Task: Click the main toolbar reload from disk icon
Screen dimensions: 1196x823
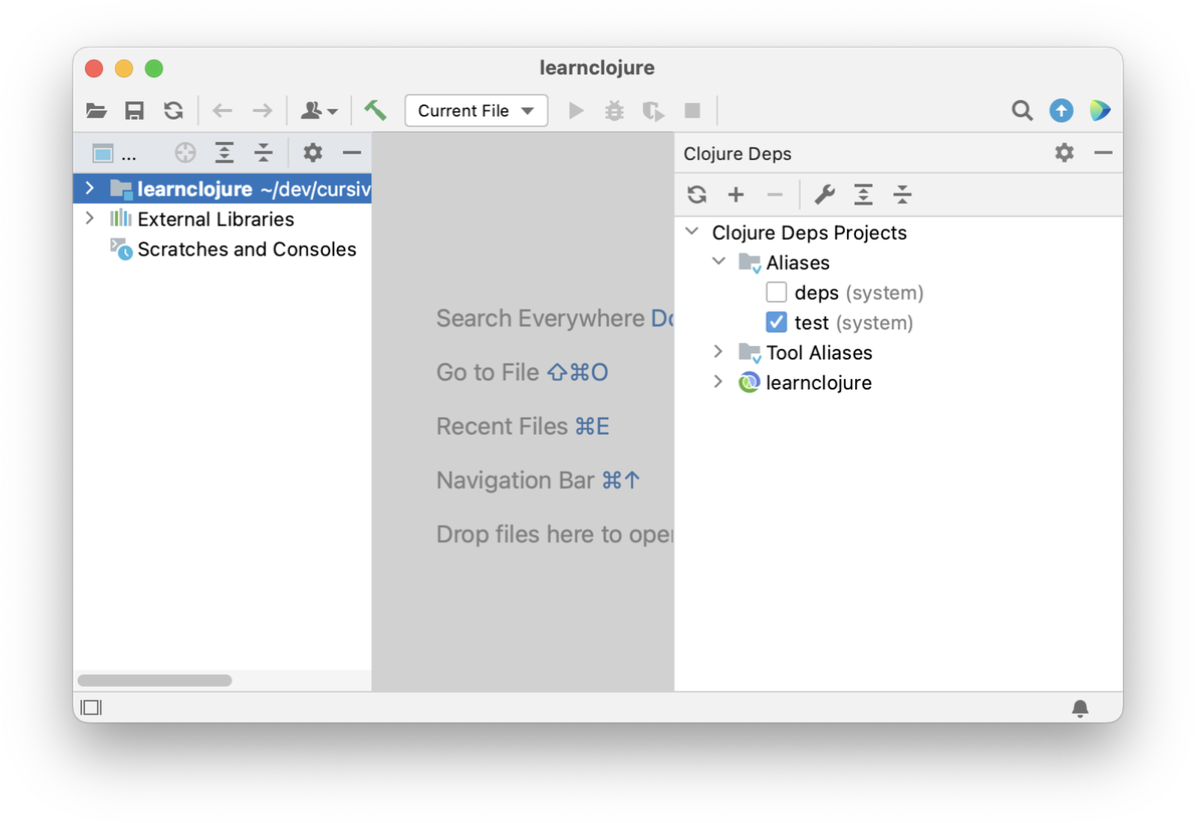Action: 173,111
